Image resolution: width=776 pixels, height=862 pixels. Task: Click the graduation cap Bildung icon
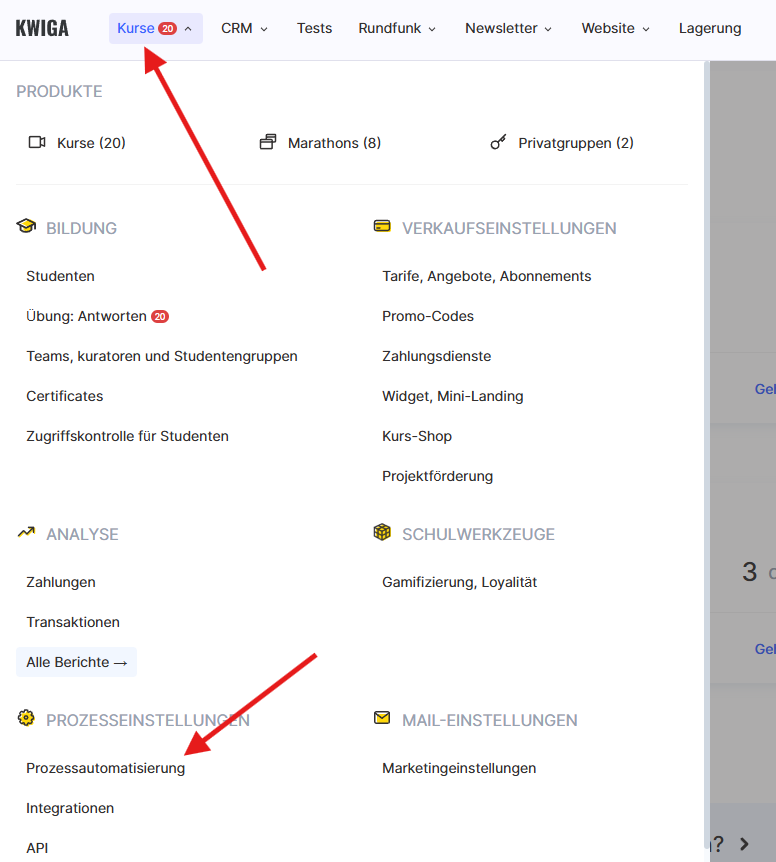tap(26, 227)
